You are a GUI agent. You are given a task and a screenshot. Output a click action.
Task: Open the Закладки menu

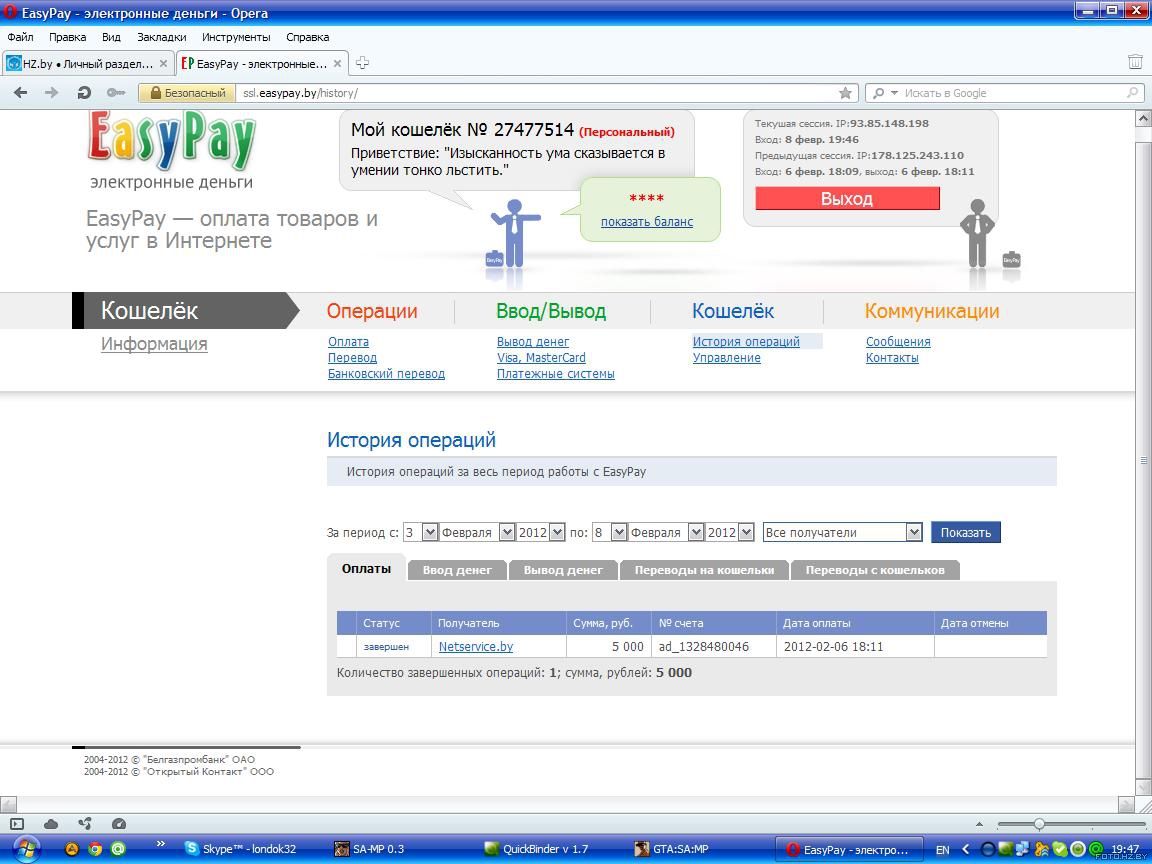tap(162, 37)
